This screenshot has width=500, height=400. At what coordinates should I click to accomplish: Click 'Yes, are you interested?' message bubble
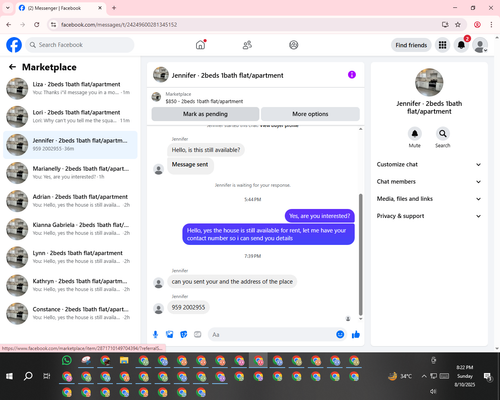(x=319, y=216)
